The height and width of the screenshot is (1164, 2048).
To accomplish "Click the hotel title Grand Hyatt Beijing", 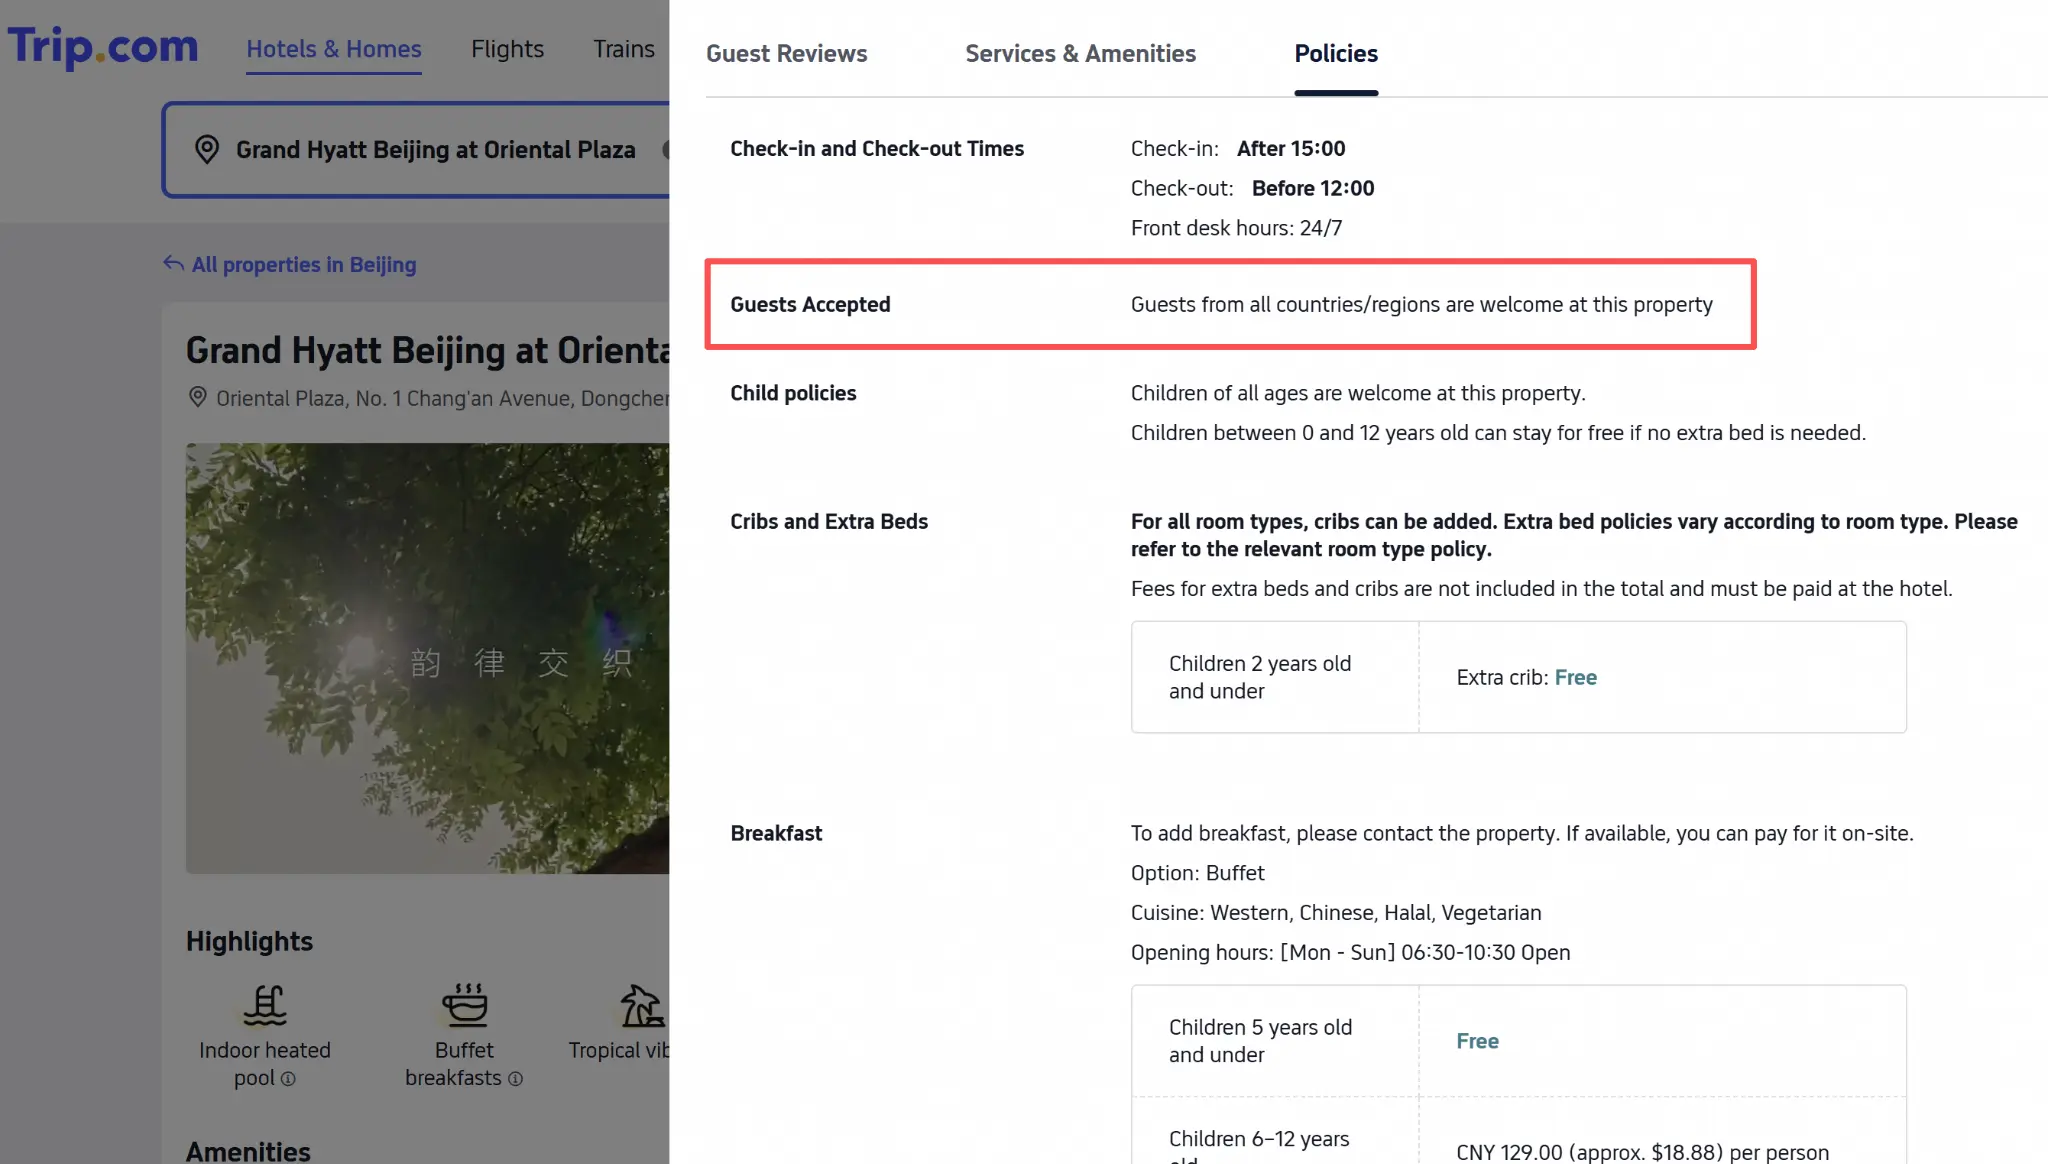I will 427,350.
